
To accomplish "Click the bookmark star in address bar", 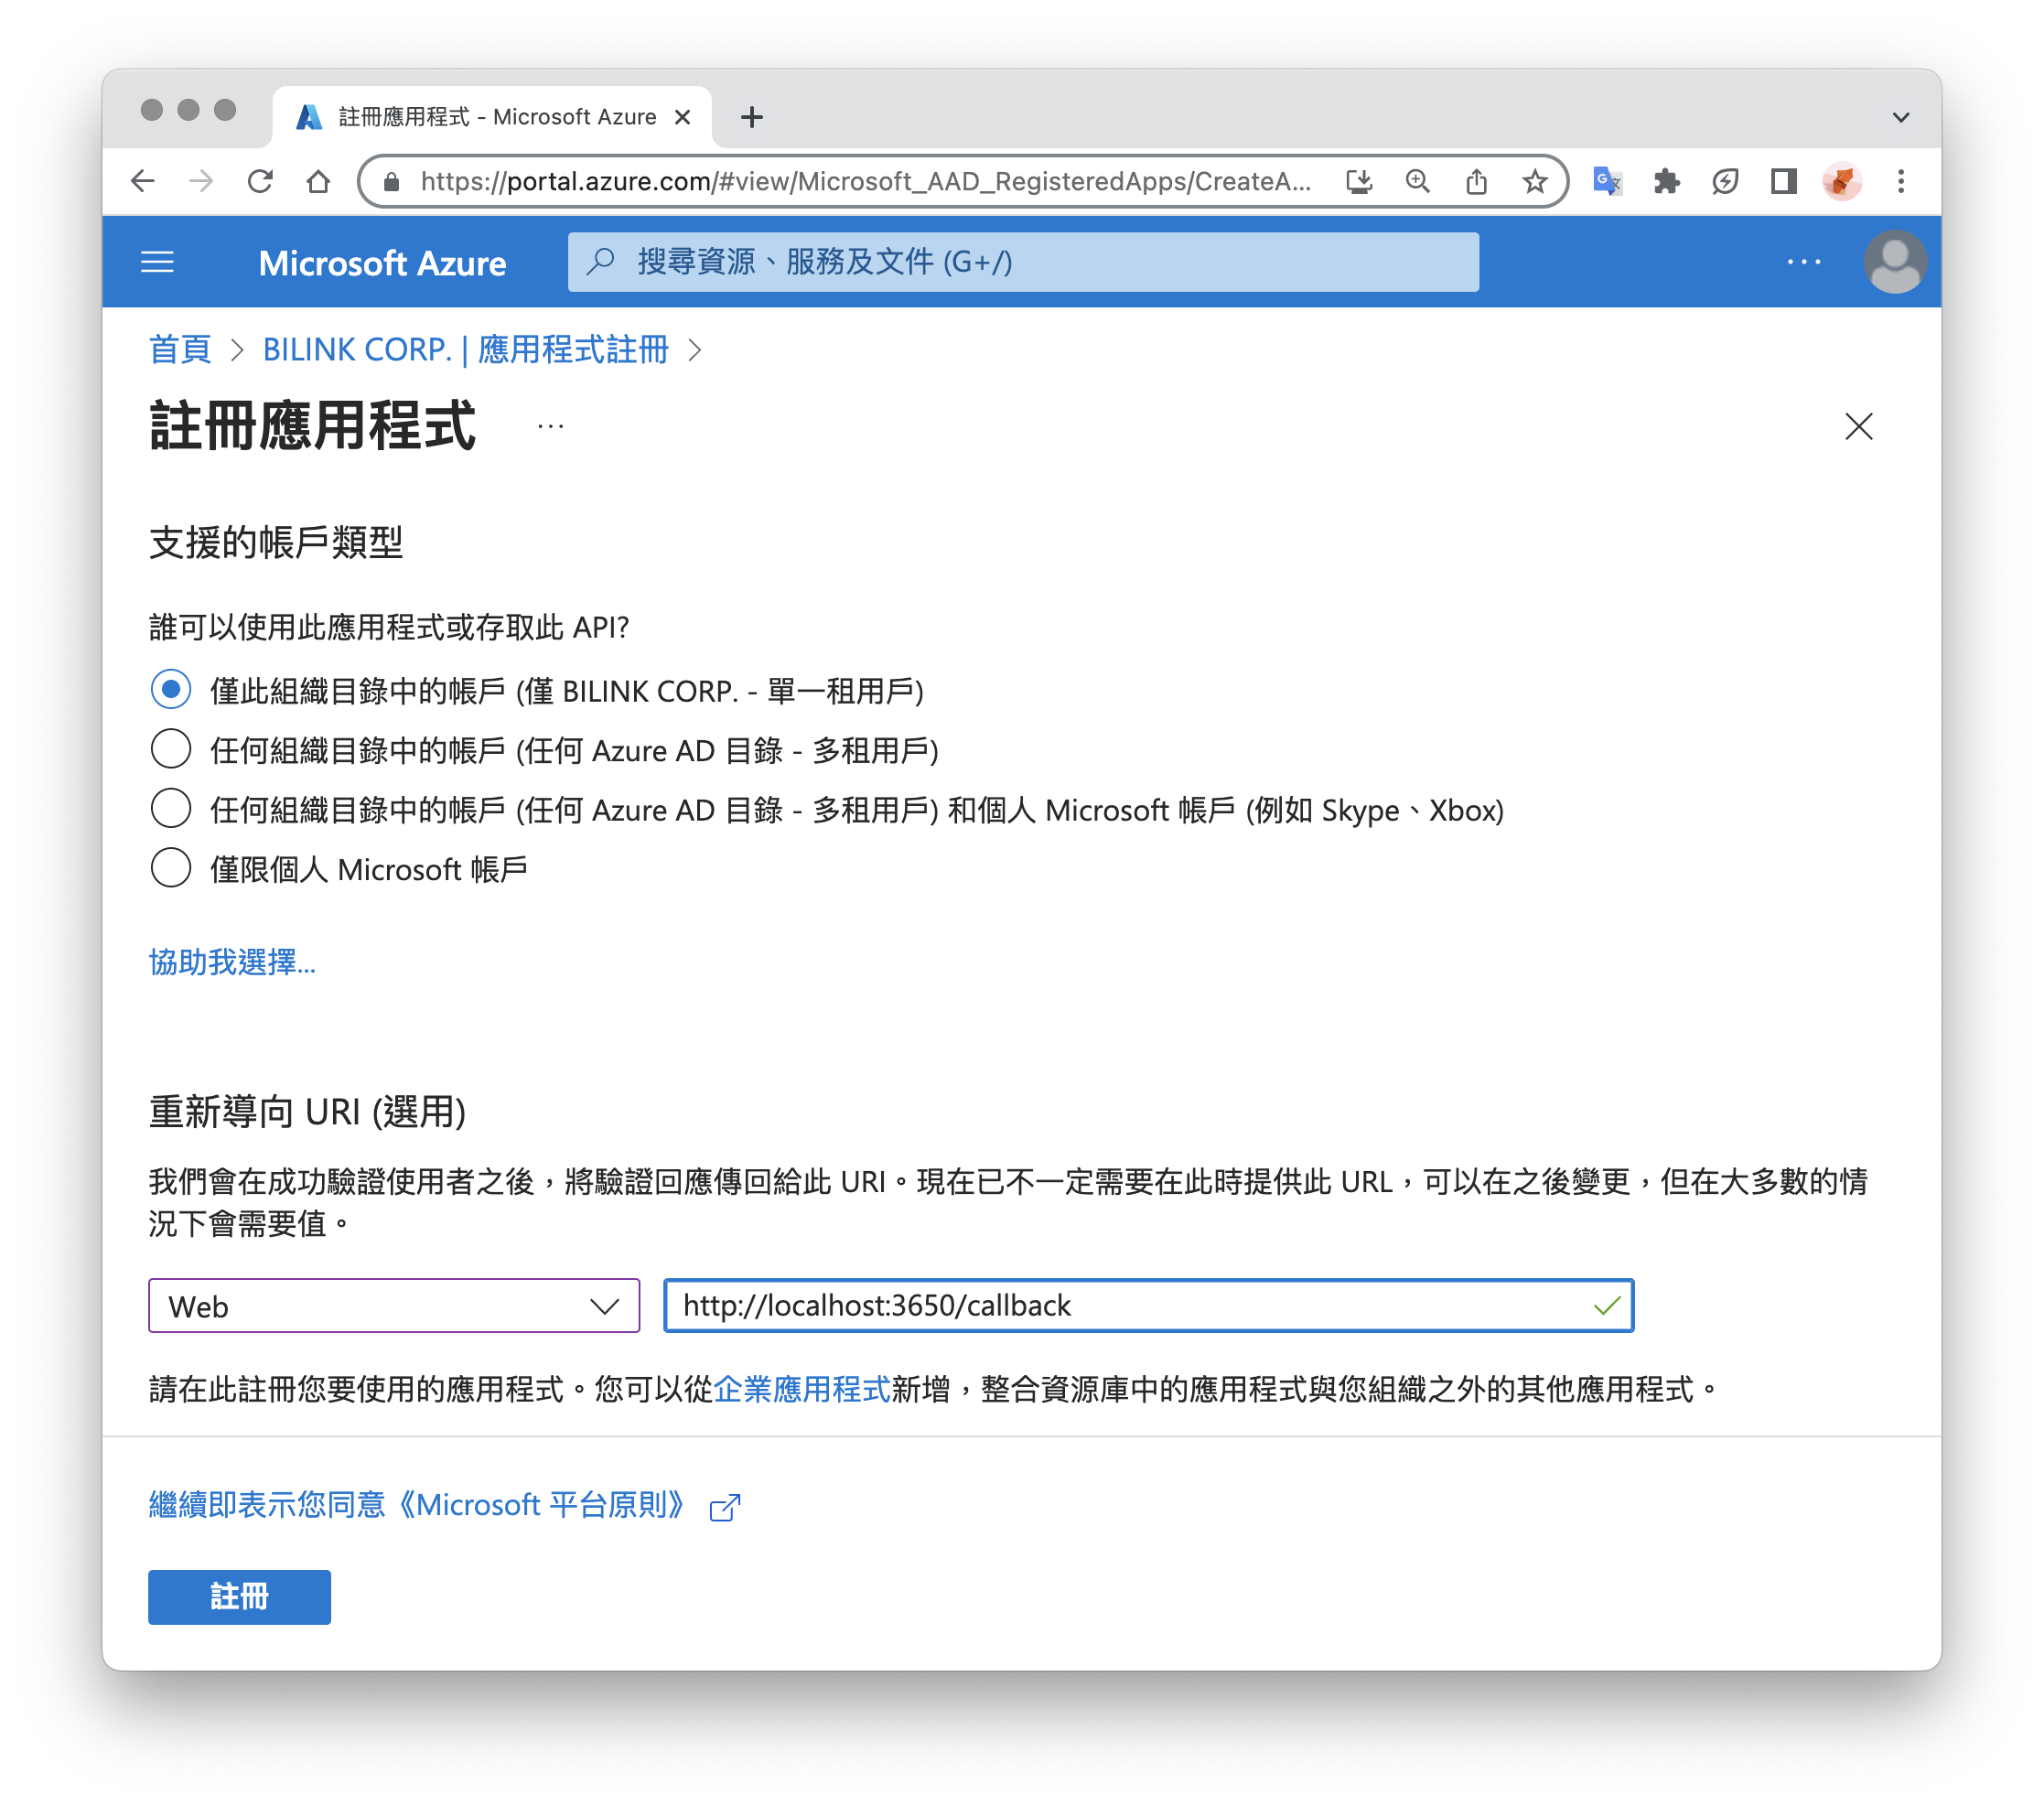I will point(1534,181).
